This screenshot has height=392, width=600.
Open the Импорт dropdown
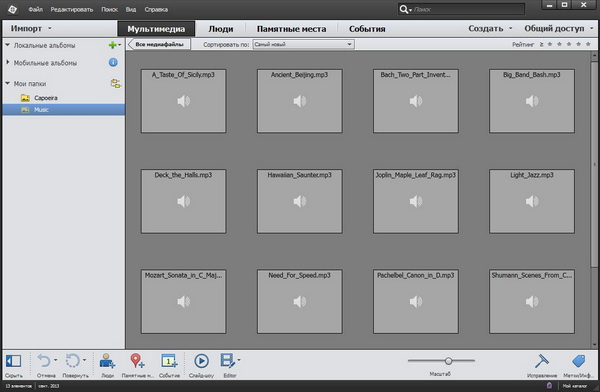(31, 28)
